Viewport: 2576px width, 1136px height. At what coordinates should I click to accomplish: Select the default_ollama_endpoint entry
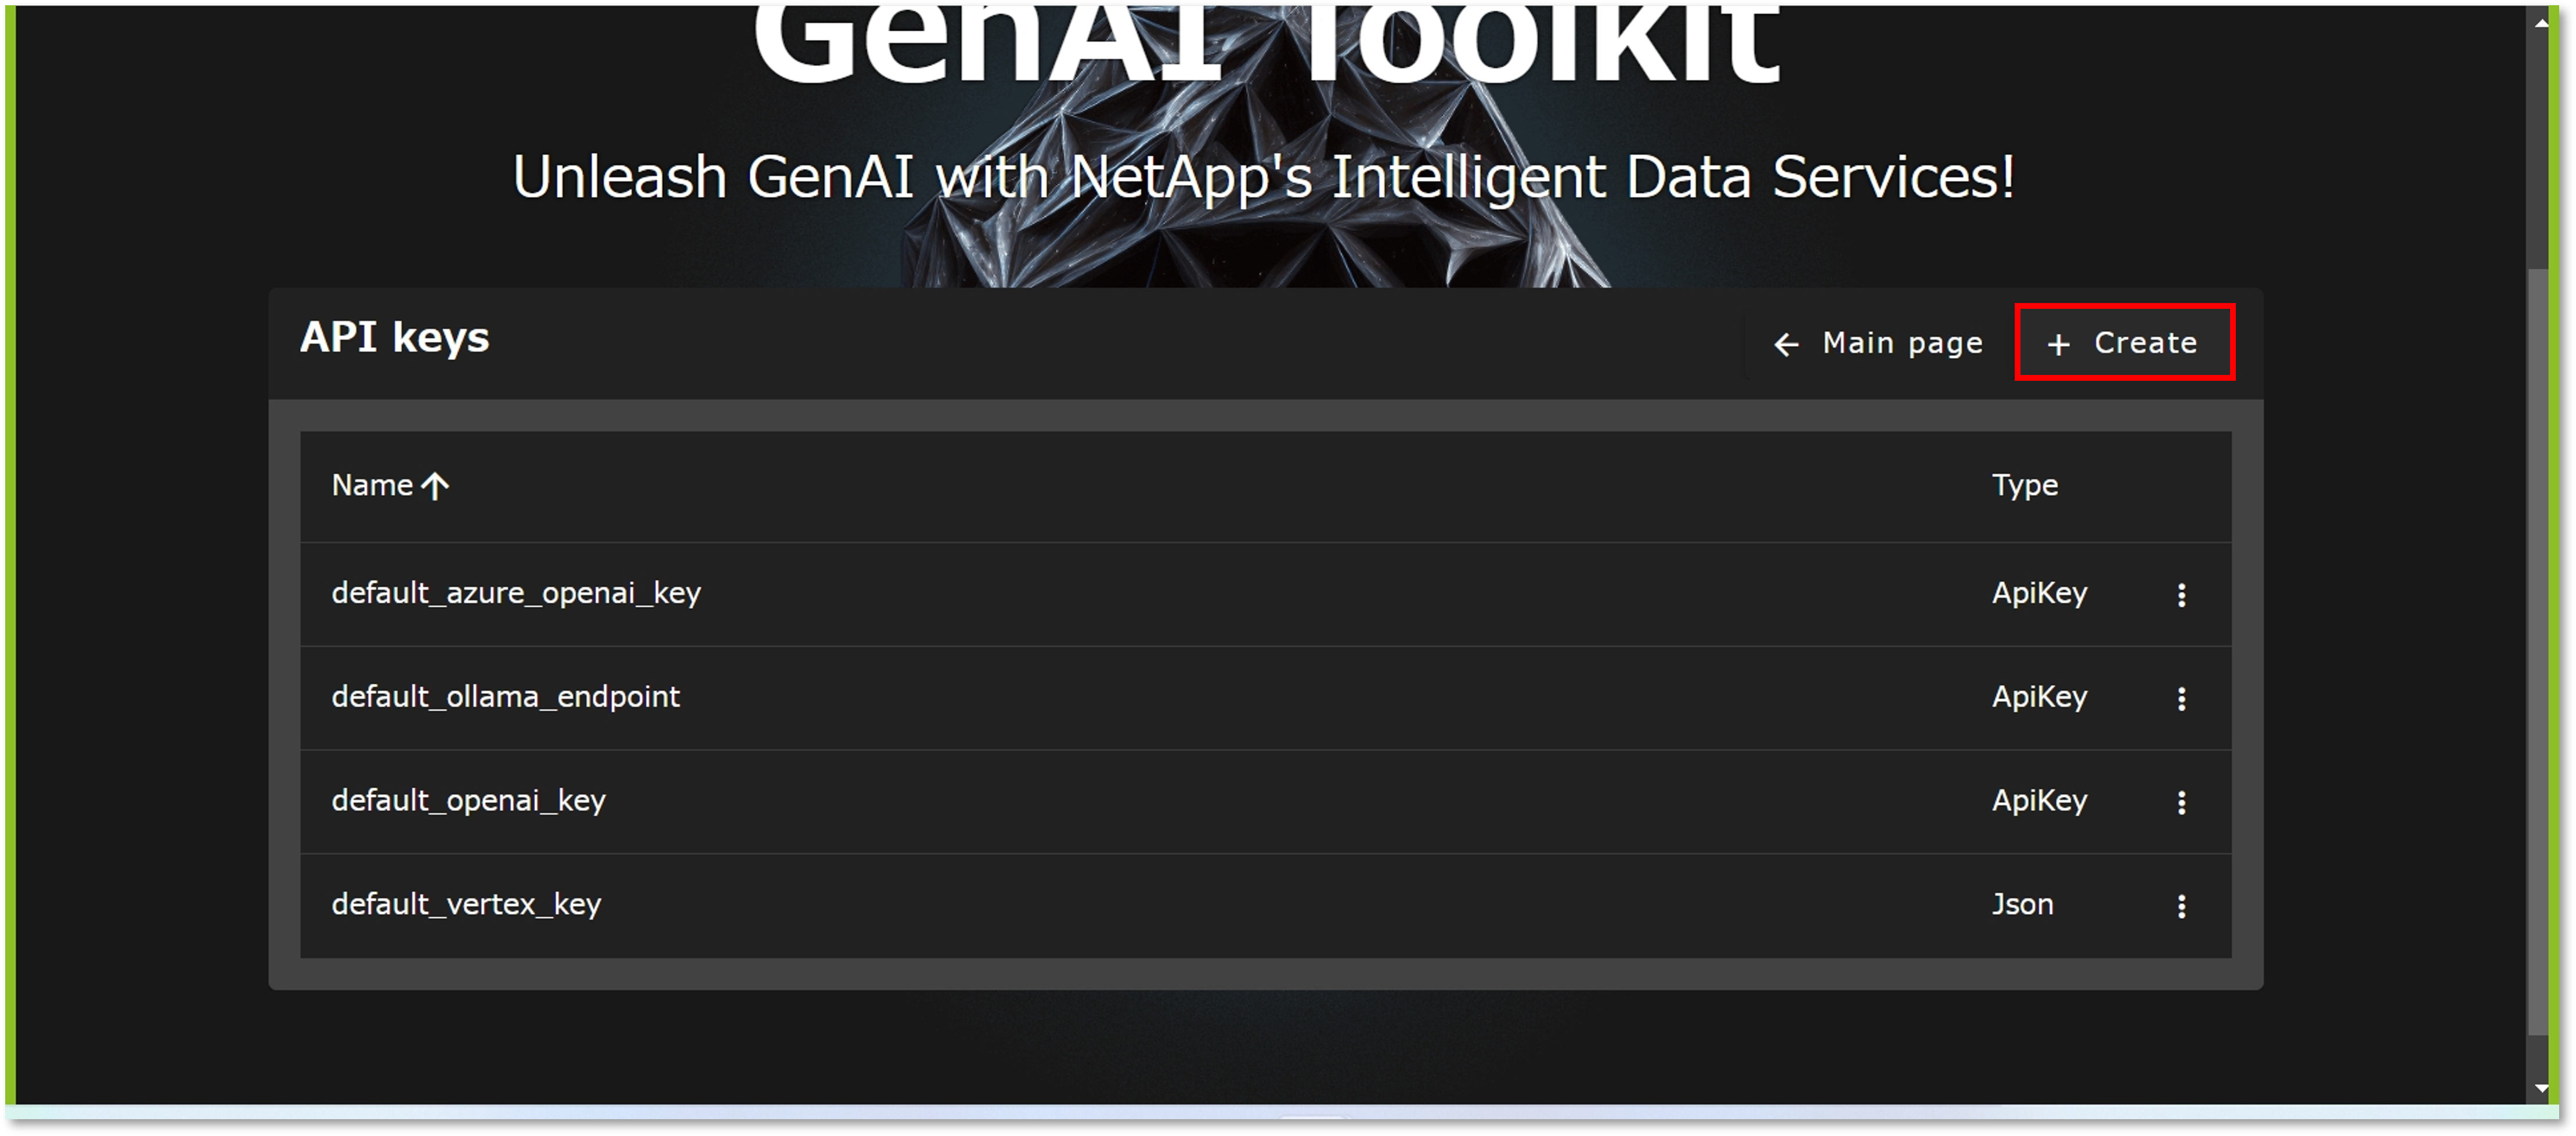point(505,697)
